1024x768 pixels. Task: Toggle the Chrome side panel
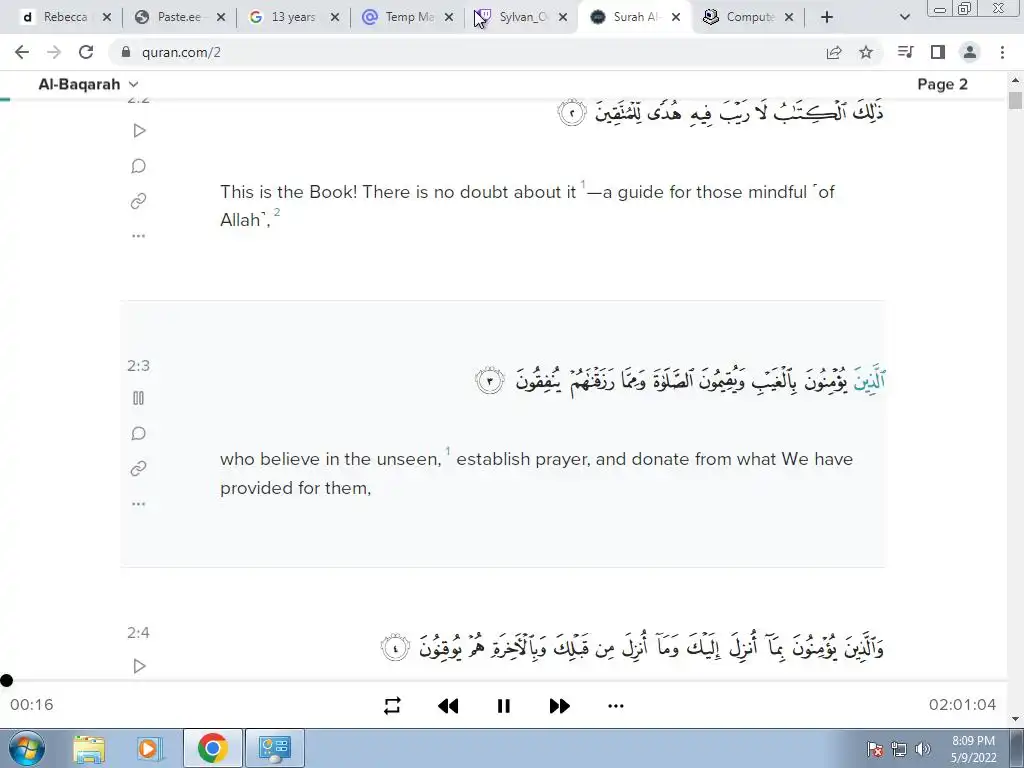(x=938, y=52)
